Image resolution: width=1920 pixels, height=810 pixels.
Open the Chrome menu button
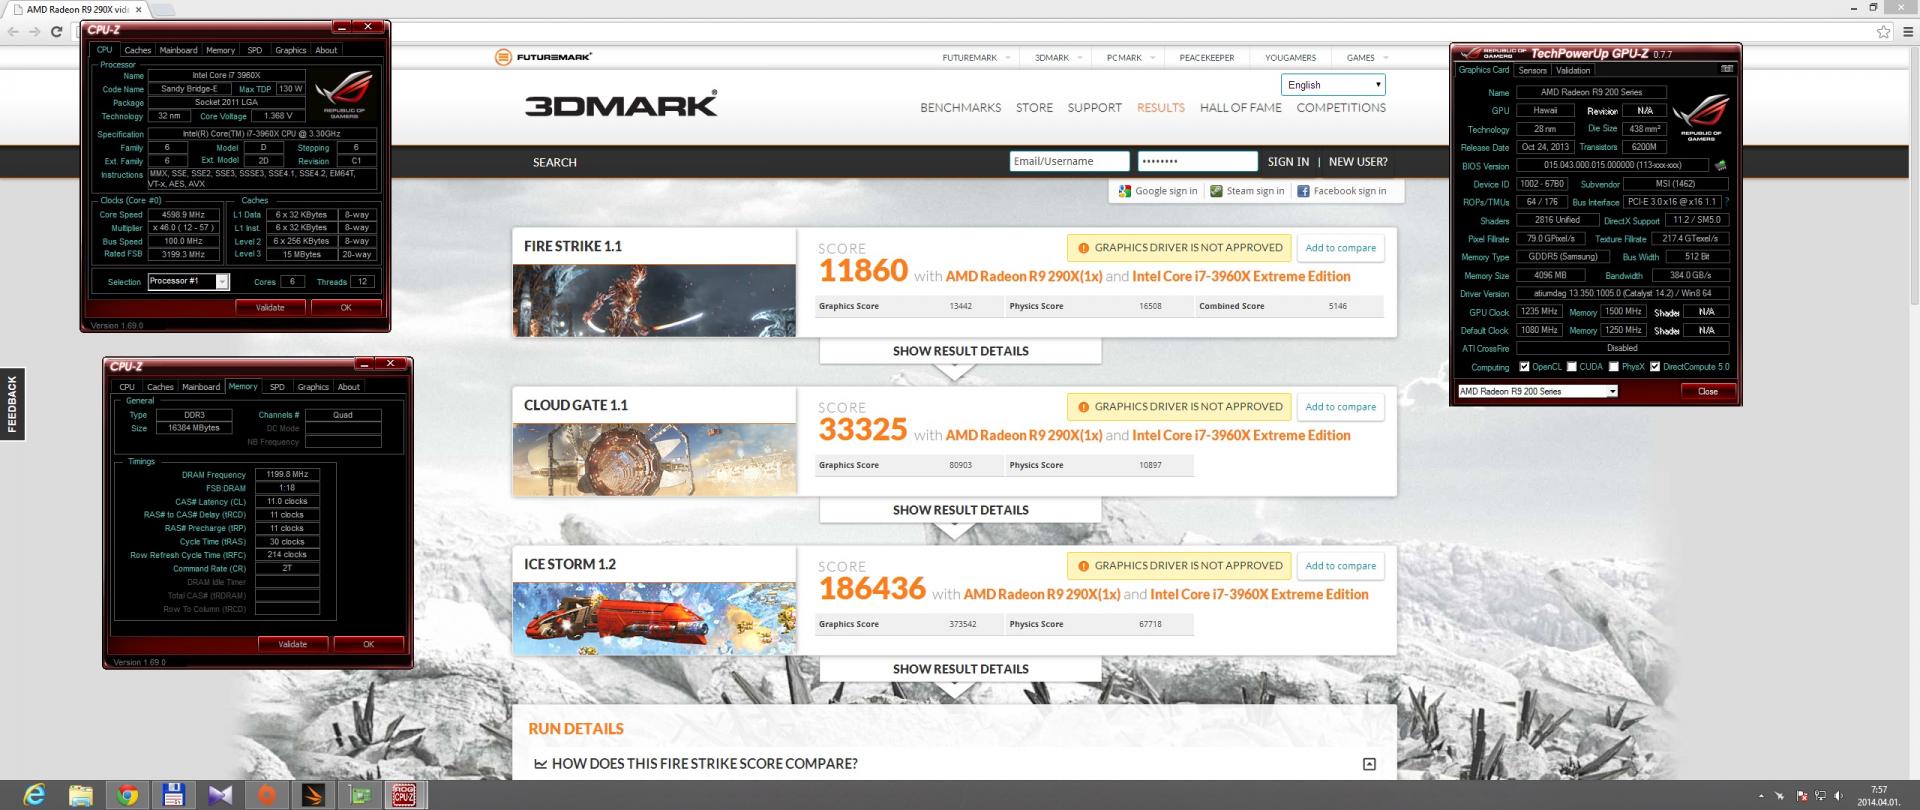[x=1906, y=32]
